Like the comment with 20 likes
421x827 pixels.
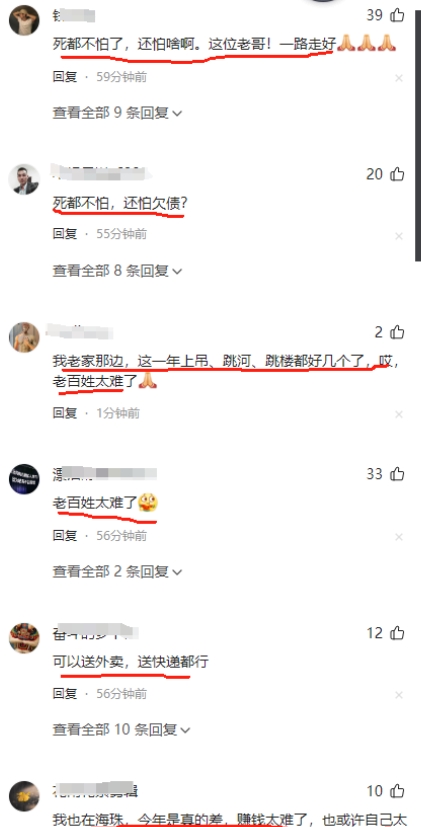click(397, 174)
